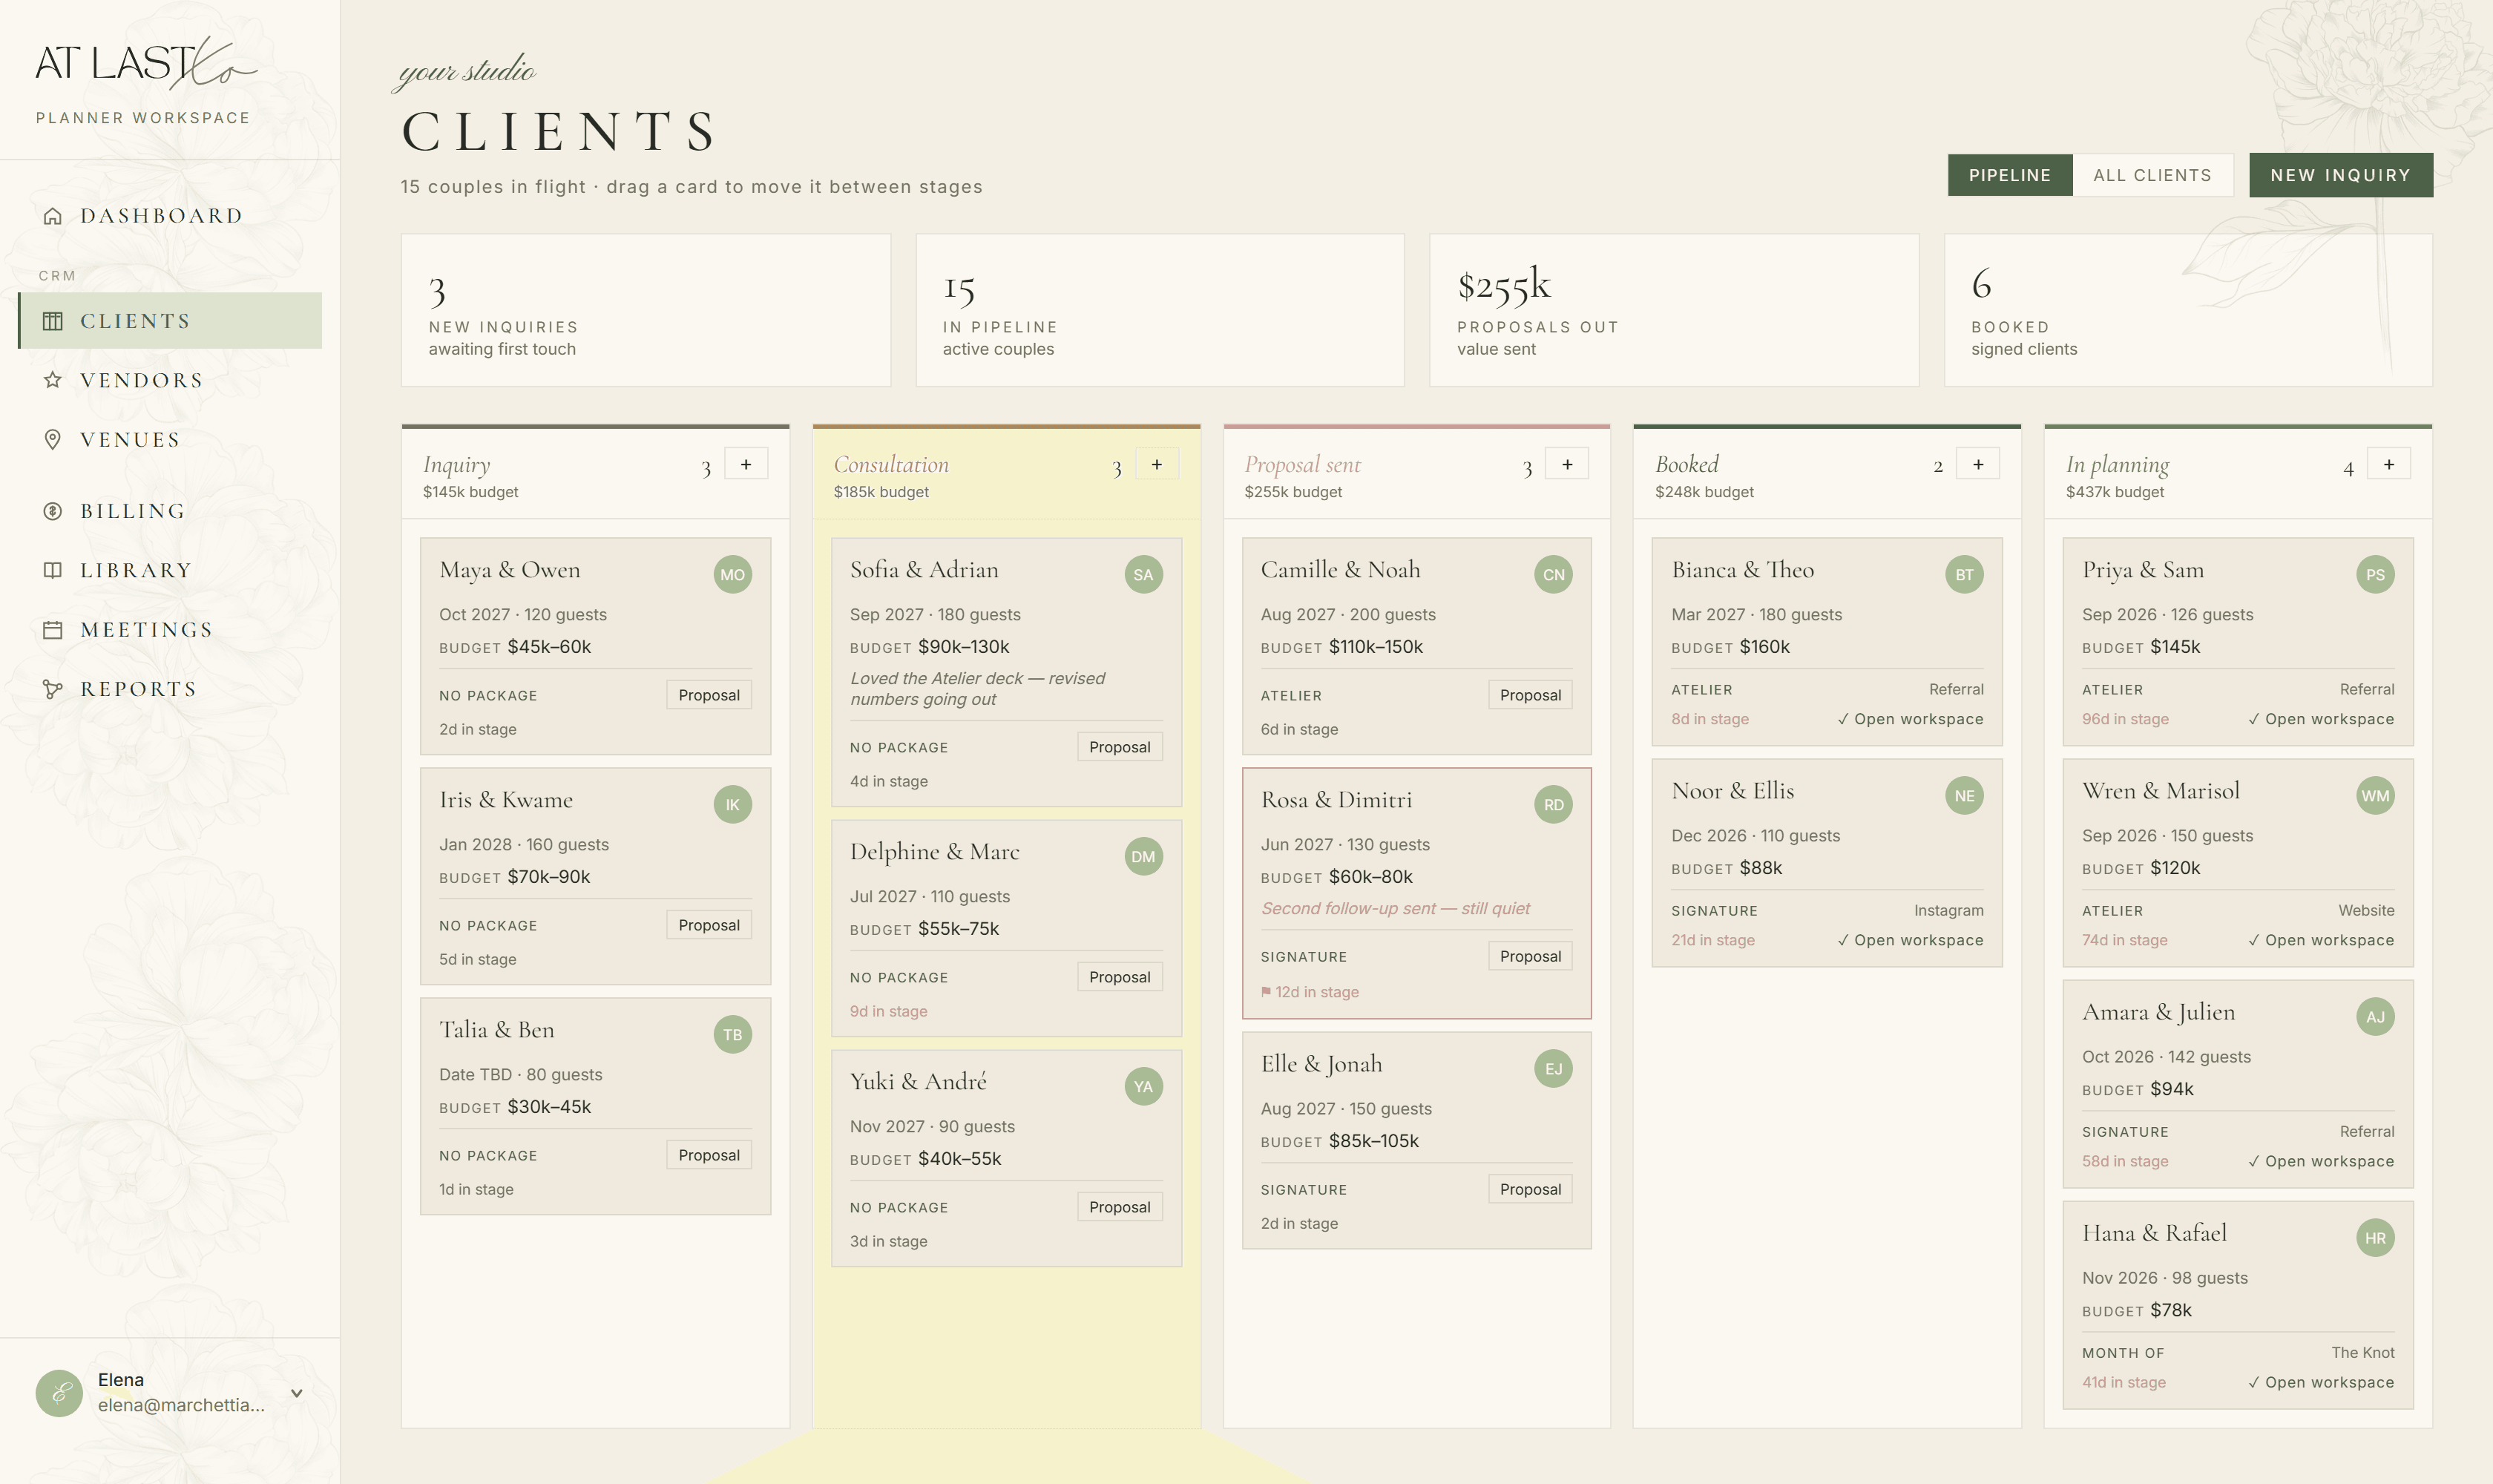Open Reports branch icon
The height and width of the screenshot is (1484, 2493).
[53, 689]
